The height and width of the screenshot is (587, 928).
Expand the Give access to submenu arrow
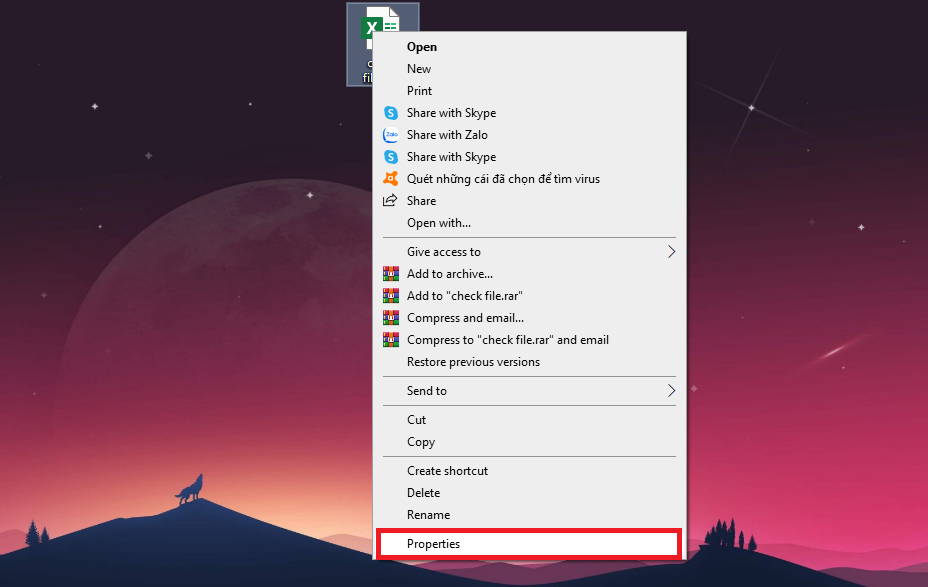[x=671, y=251]
